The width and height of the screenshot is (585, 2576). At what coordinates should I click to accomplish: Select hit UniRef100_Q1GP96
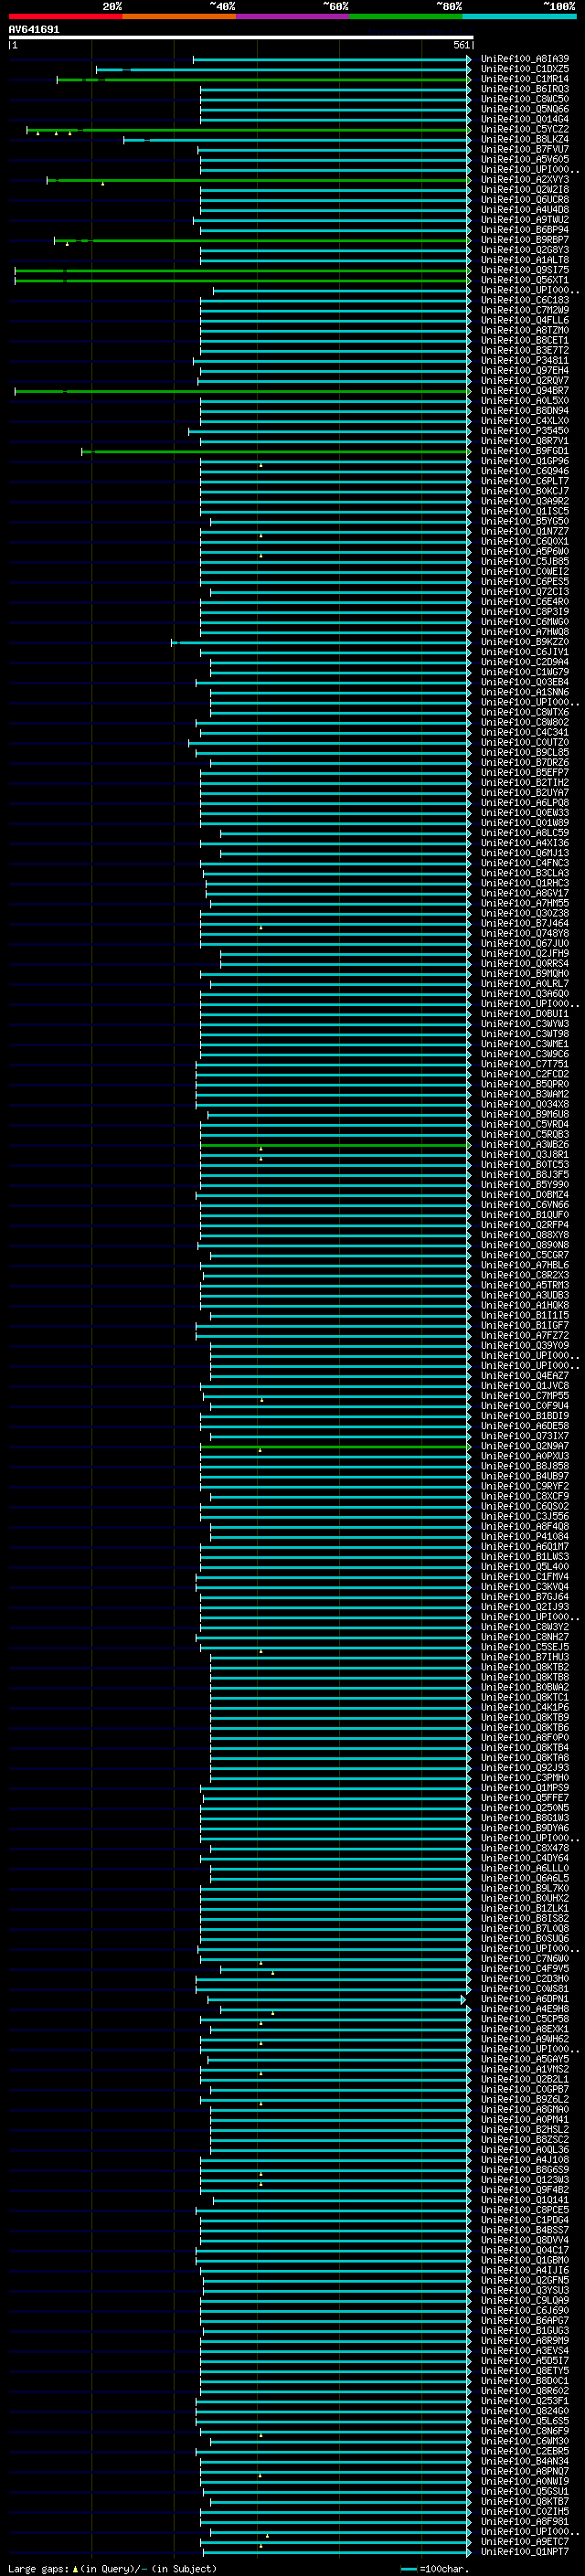click(x=524, y=461)
